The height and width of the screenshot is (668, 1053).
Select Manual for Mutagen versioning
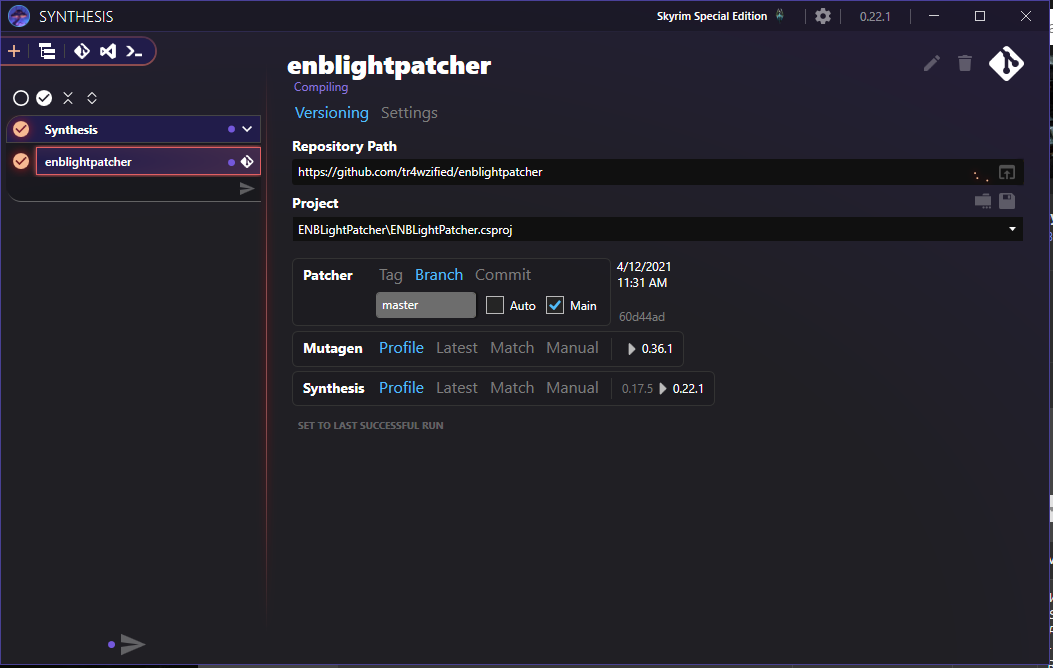(572, 348)
